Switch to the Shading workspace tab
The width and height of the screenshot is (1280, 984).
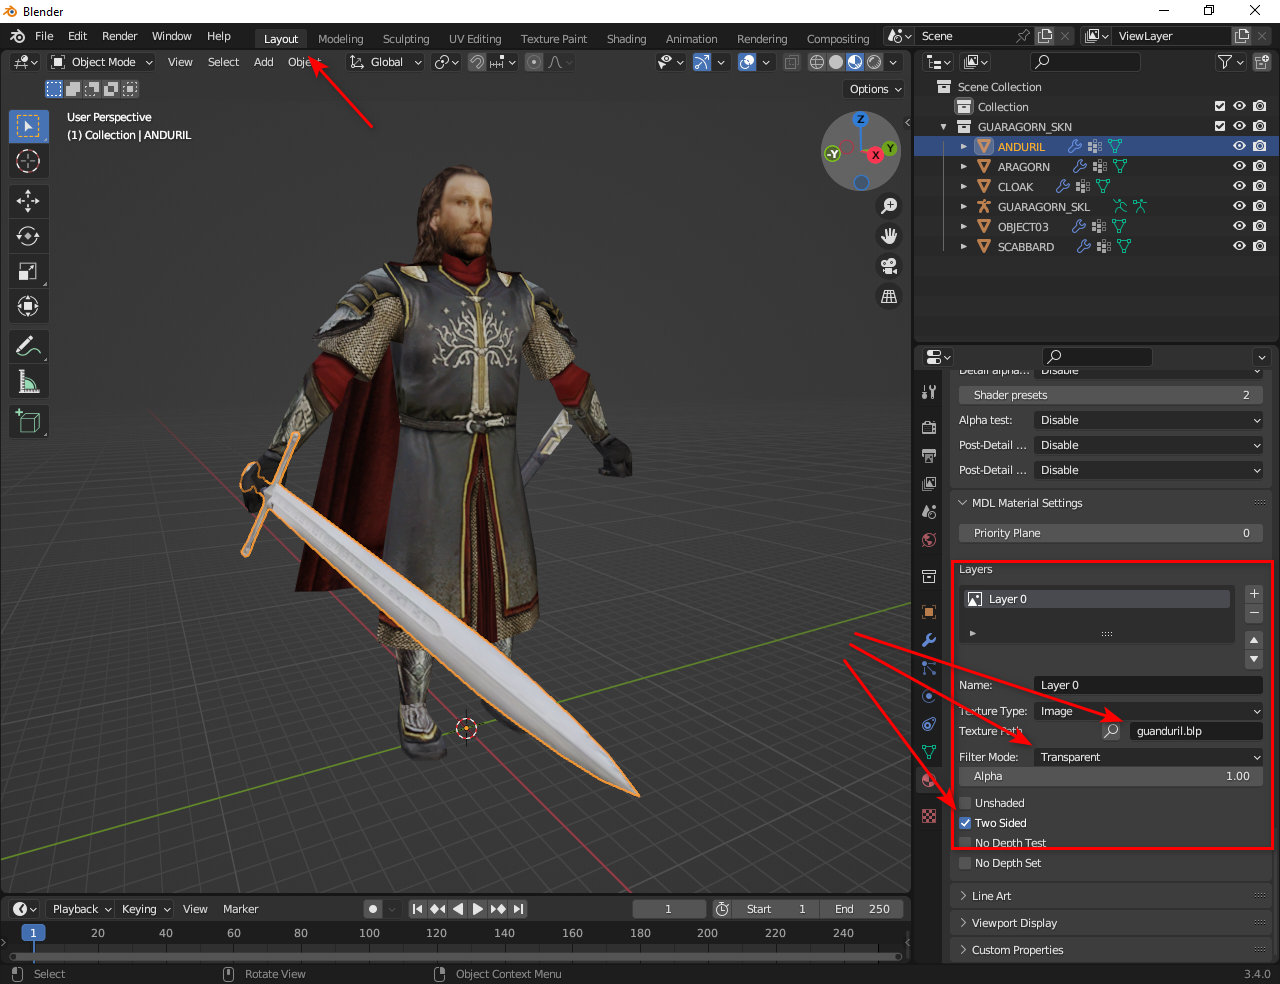click(626, 39)
